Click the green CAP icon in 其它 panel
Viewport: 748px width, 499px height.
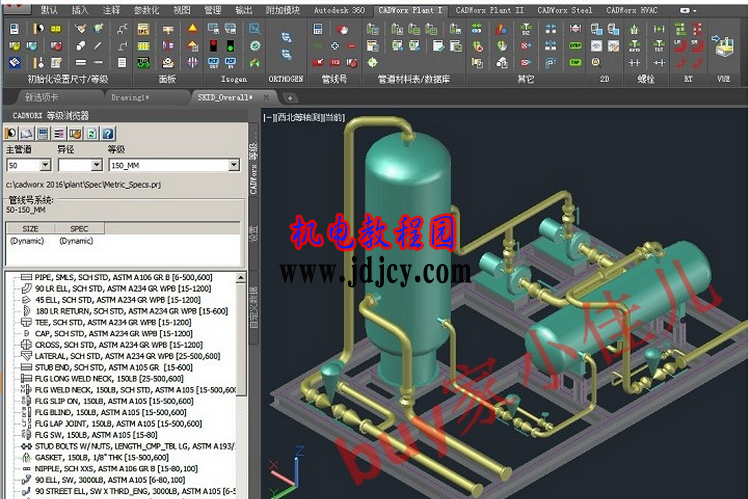pos(575,62)
